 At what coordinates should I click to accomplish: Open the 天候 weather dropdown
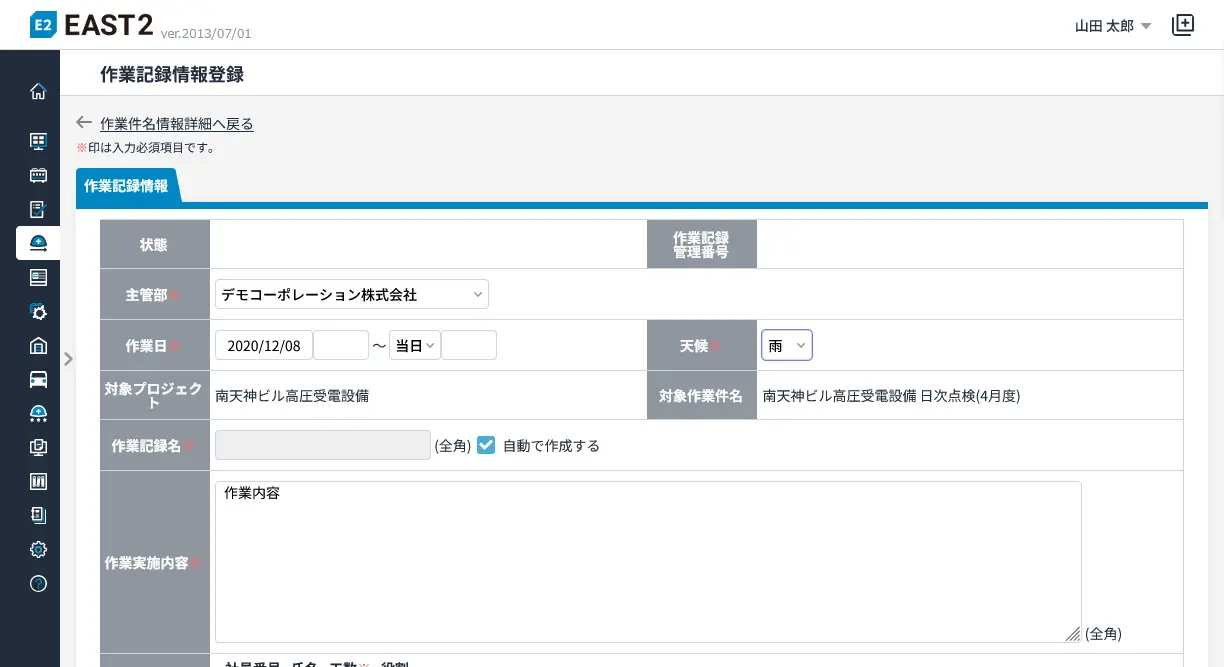pyautogui.click(x=786, y=345)
